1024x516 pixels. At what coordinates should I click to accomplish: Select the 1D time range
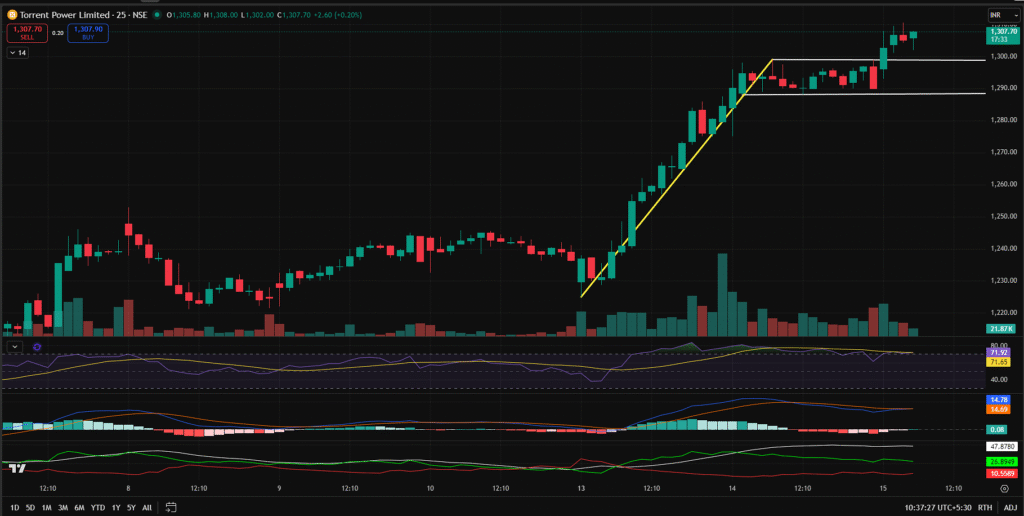pyautogui.click(x=13, y=507)
